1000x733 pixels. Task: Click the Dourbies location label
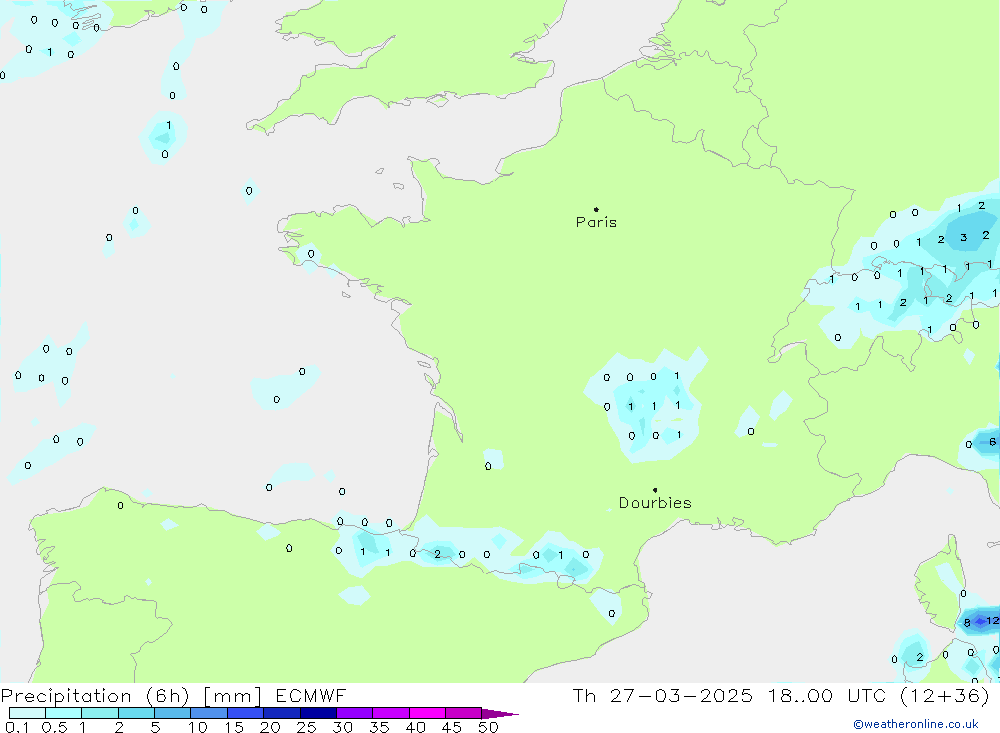click(x=655, y=503)
